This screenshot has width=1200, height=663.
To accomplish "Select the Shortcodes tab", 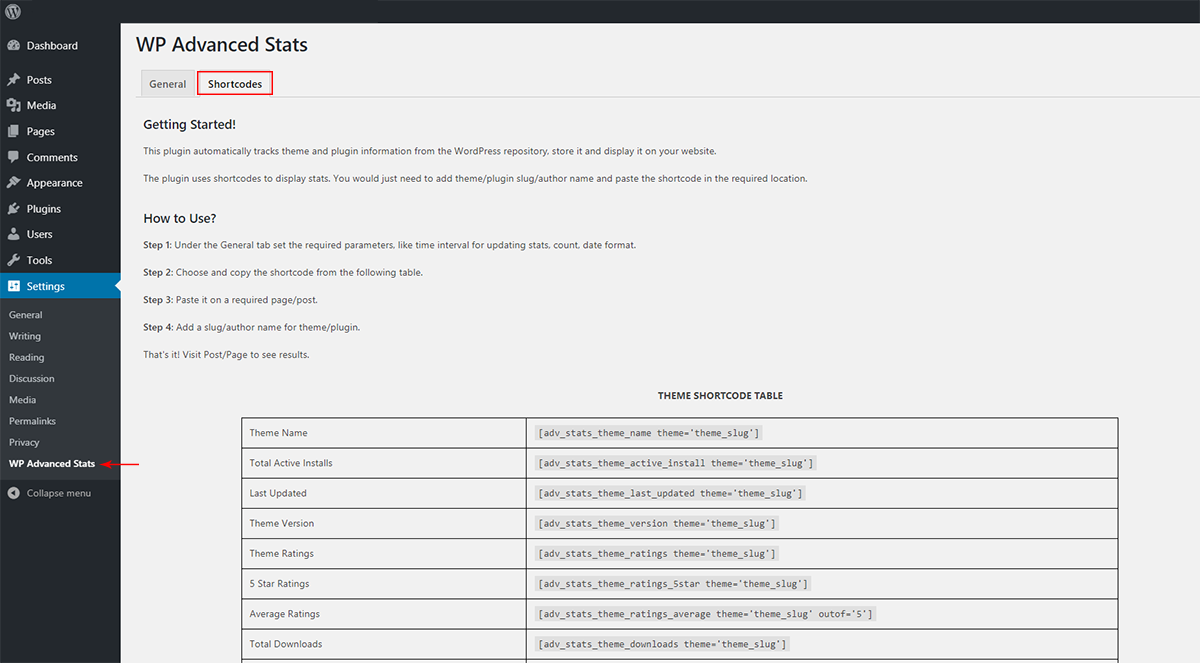I will point(235,84).
